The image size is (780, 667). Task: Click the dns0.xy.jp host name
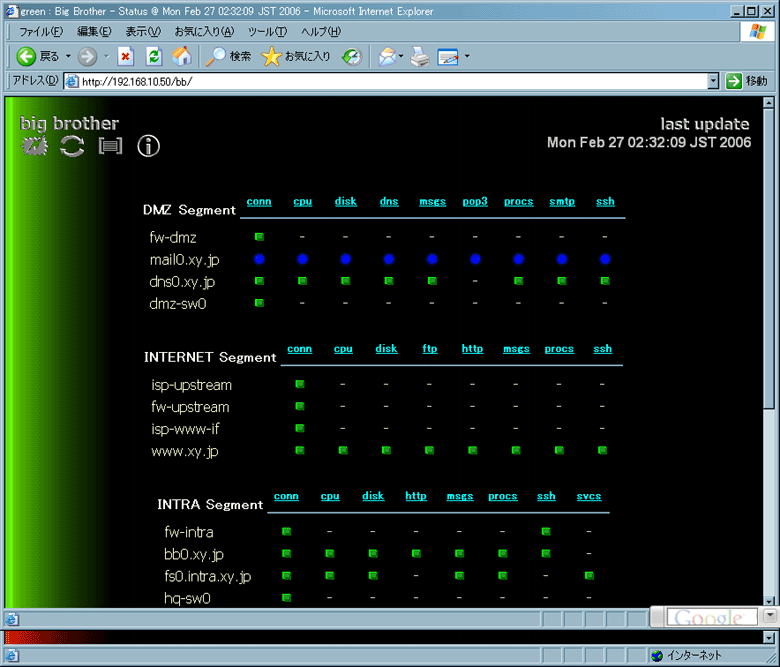182,282
